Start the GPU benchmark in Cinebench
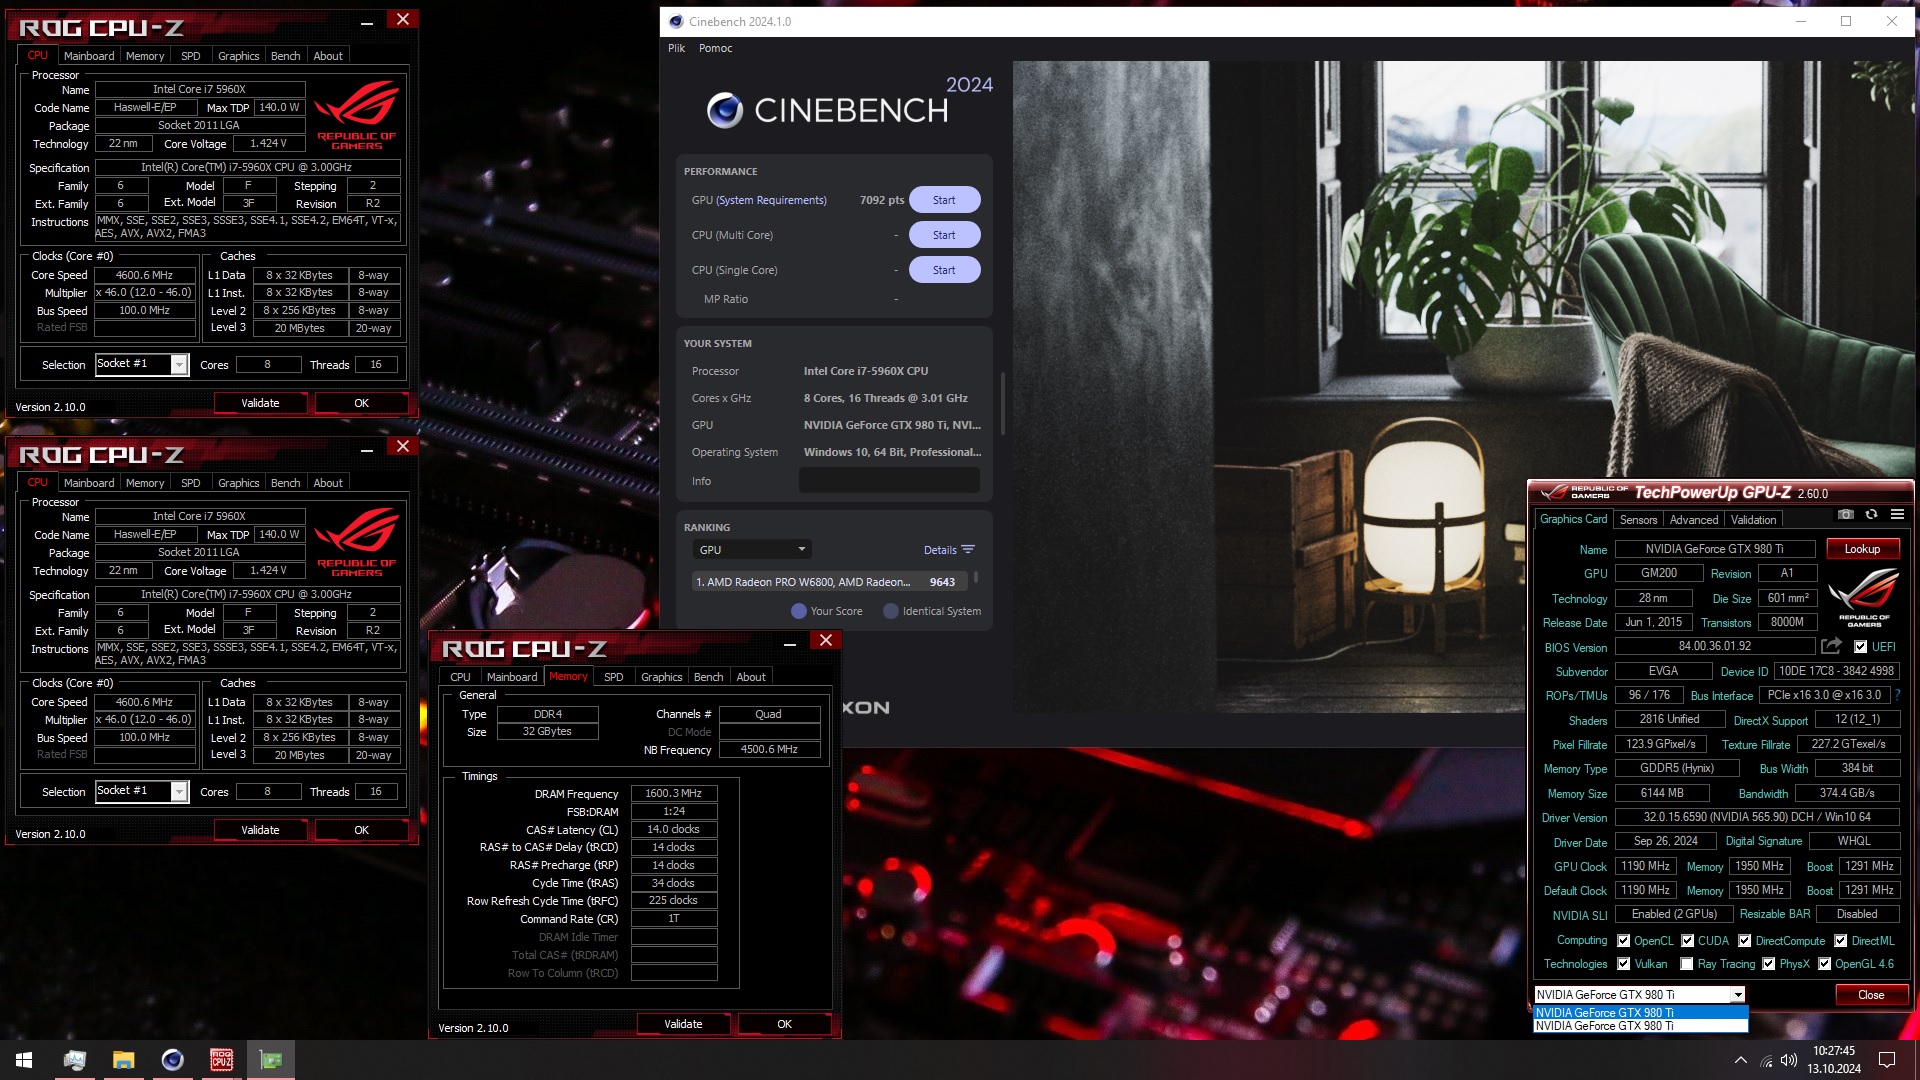Image resolution: width=1920 pixels, height=1080 pixels. pyautogui.click(x=944, y=200)
